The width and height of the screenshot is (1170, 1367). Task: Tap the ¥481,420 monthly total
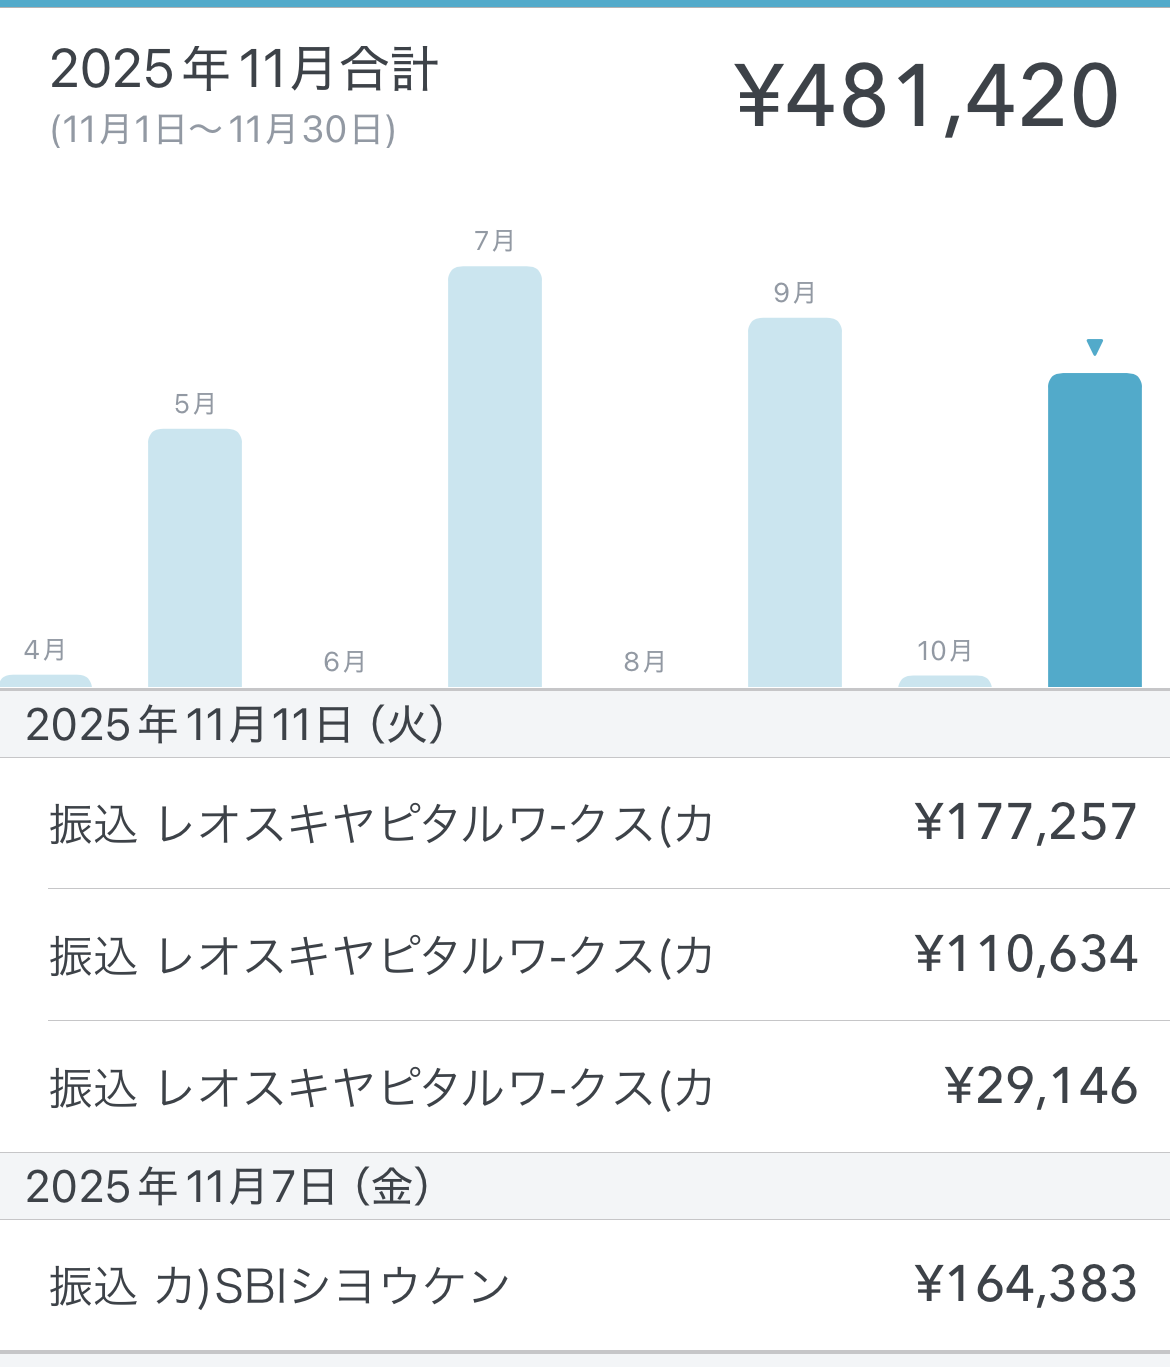(x=927, y=97)
